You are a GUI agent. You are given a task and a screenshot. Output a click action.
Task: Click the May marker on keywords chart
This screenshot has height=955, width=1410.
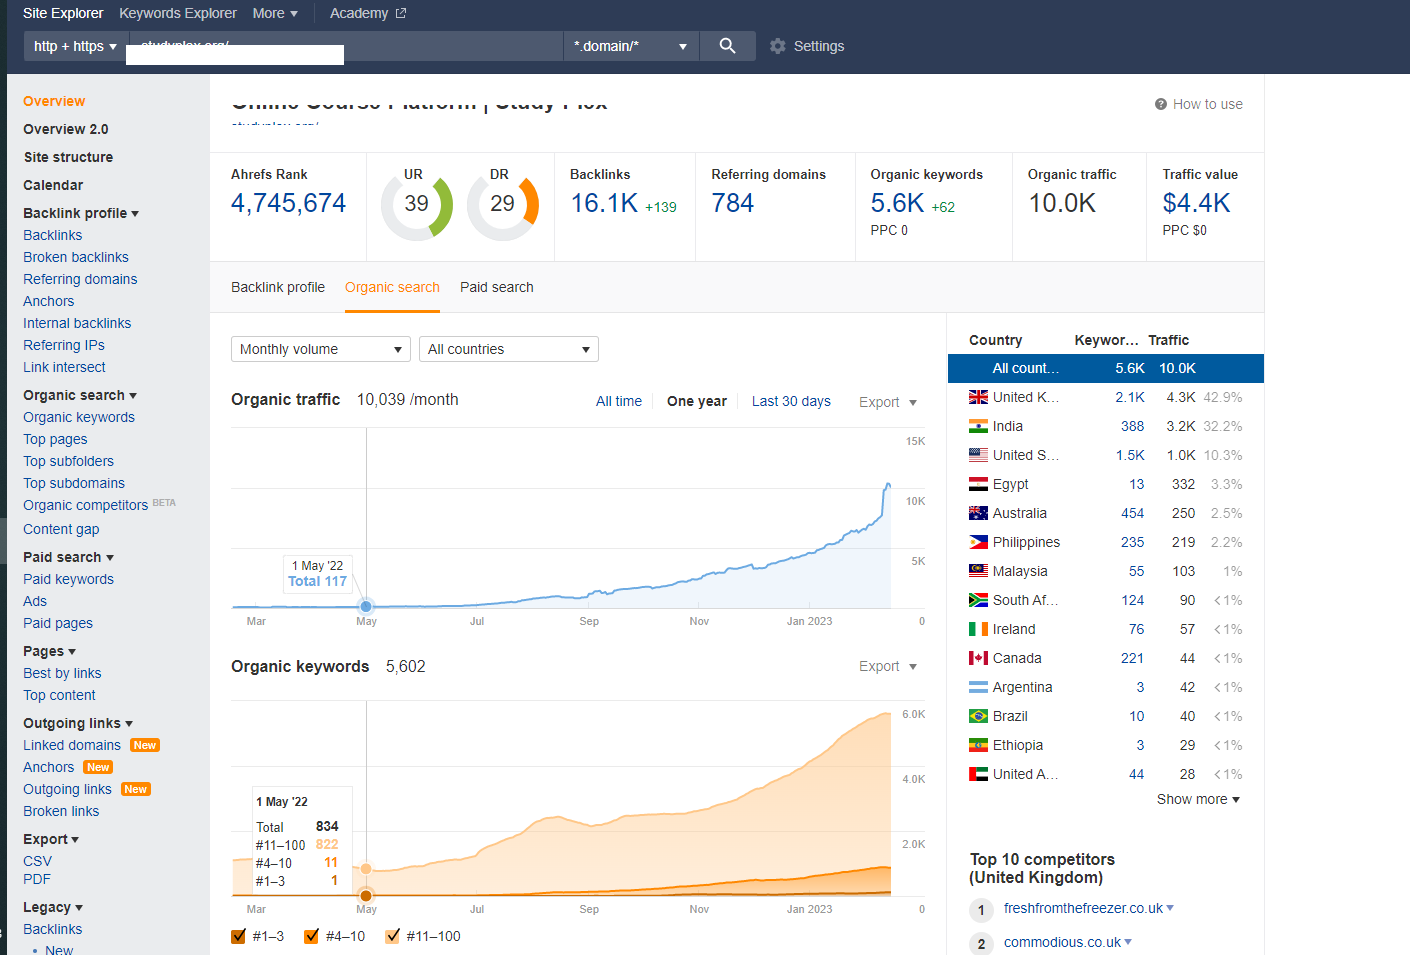366,895
